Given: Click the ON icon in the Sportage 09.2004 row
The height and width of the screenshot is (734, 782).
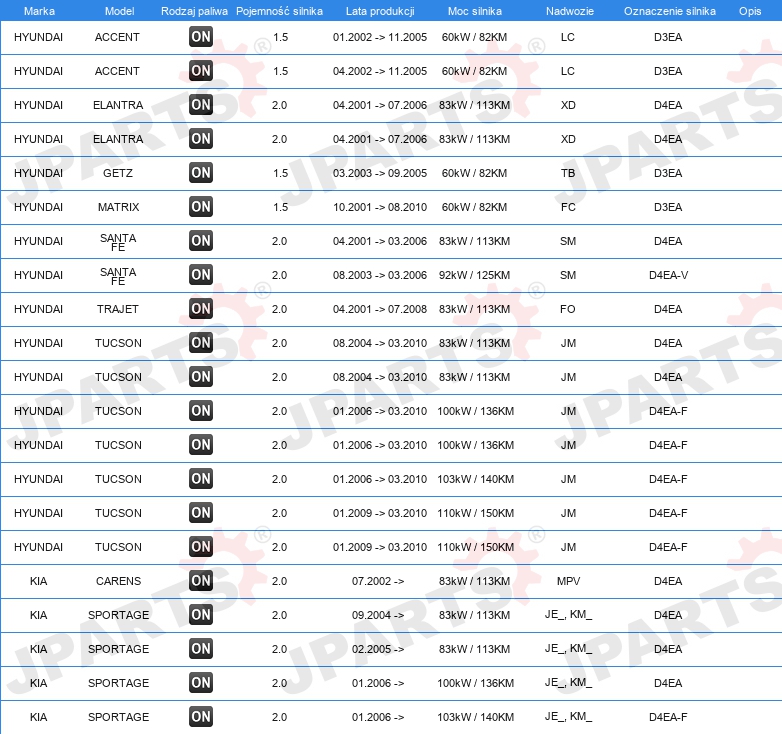Looking at the screenshot, I should (x=201, y=614).
